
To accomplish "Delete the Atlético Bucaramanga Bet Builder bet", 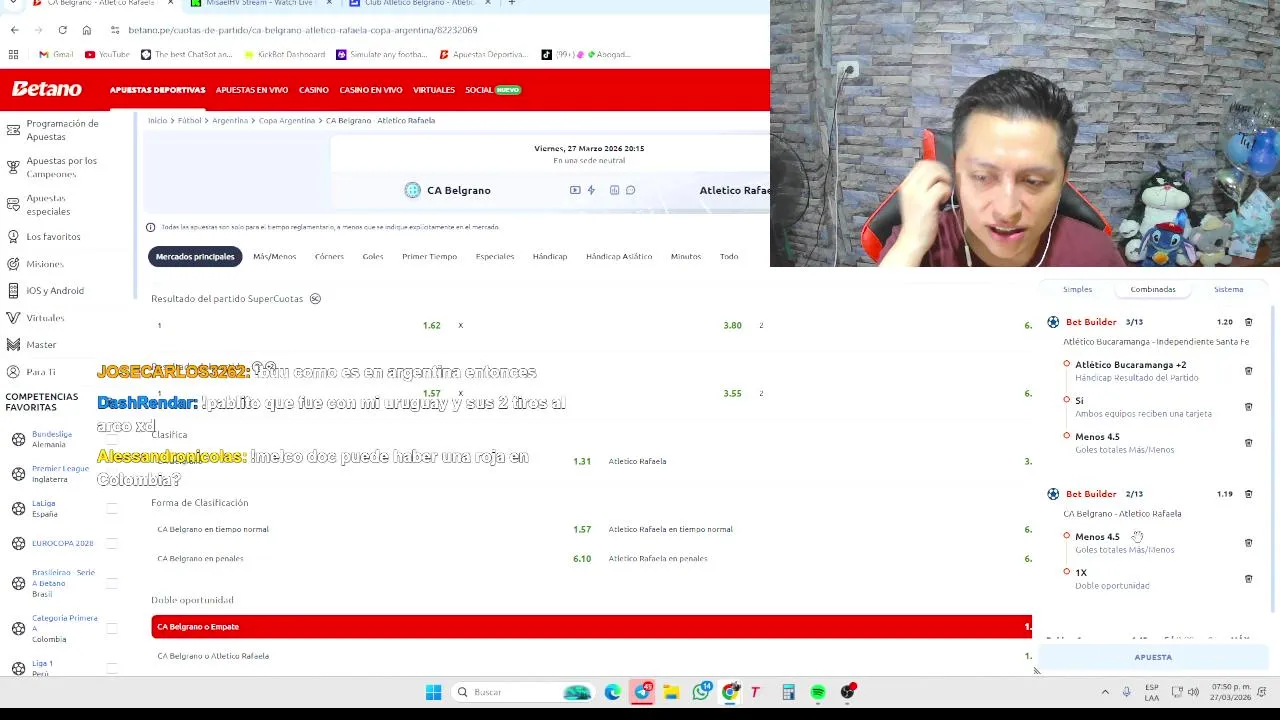I will [1248, 322].
